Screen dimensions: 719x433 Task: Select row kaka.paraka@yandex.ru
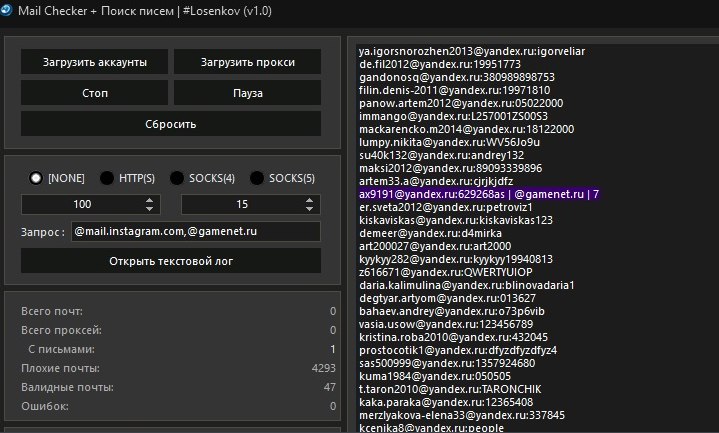[446, 402]
